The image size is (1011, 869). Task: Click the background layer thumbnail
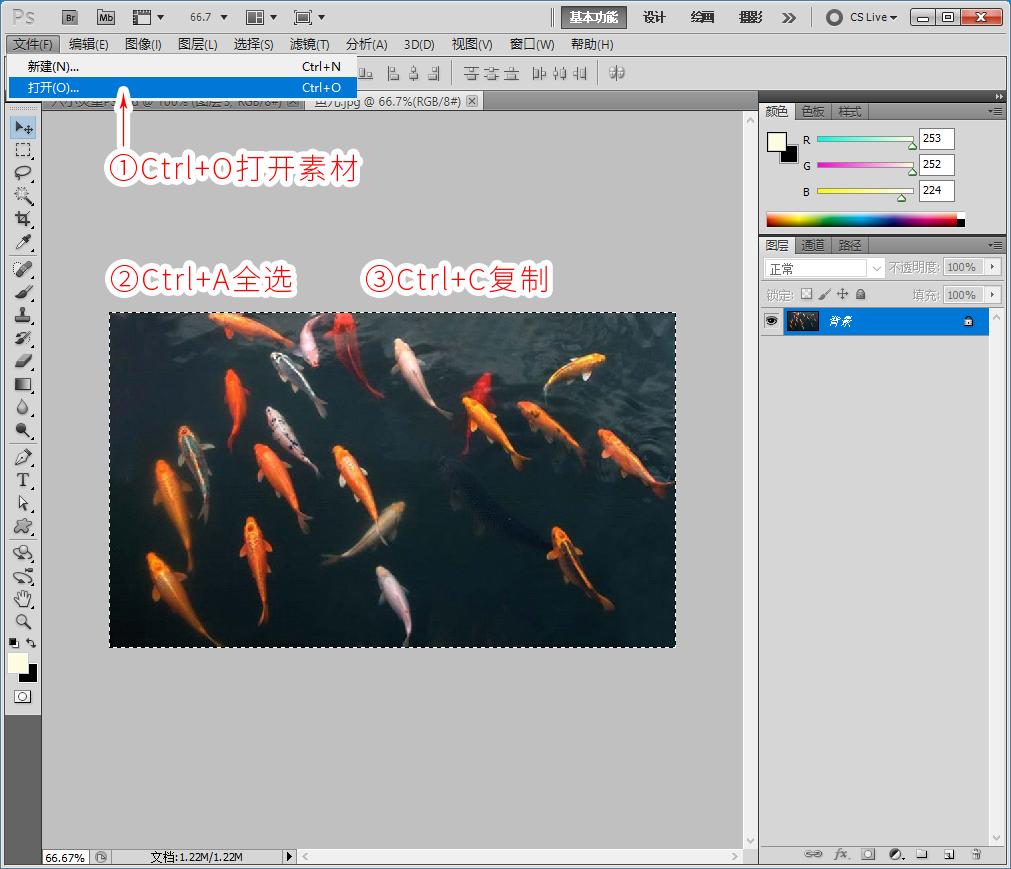pos(803,321)
